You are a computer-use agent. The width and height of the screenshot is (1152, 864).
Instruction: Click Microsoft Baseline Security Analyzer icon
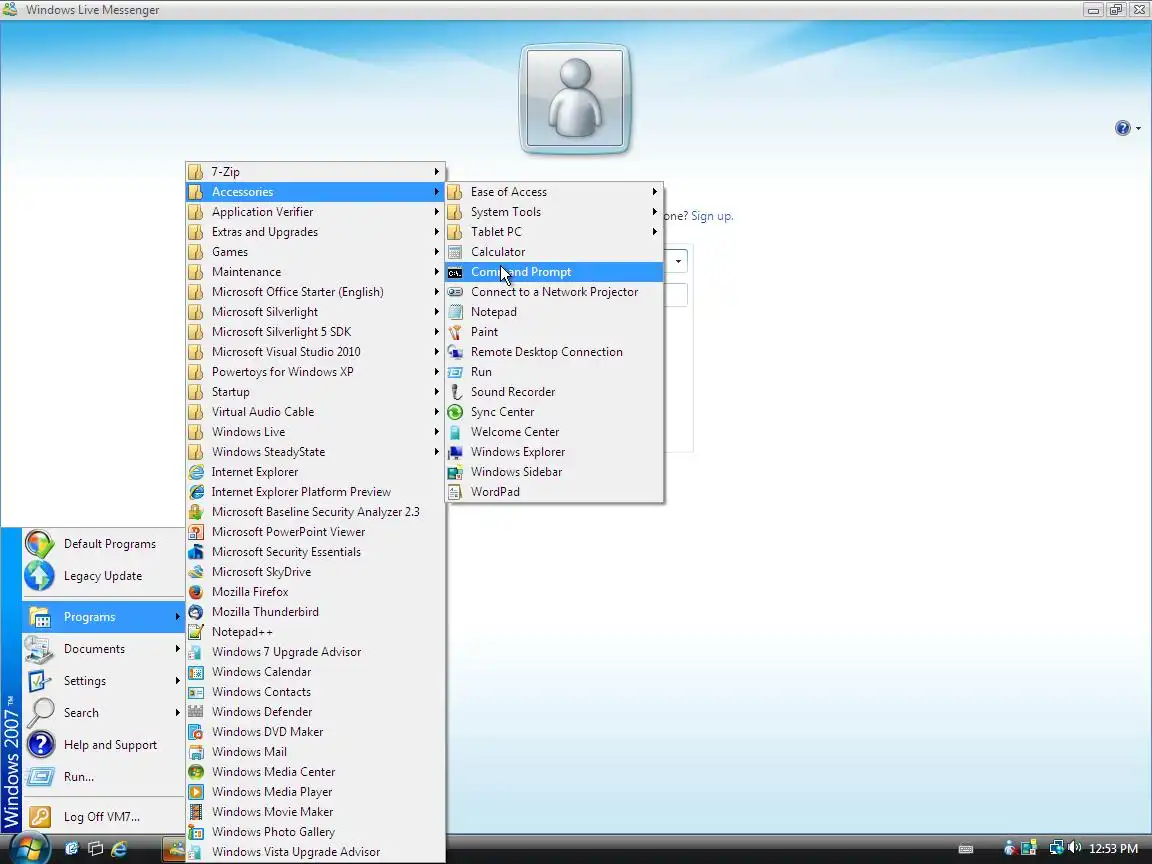196,512
